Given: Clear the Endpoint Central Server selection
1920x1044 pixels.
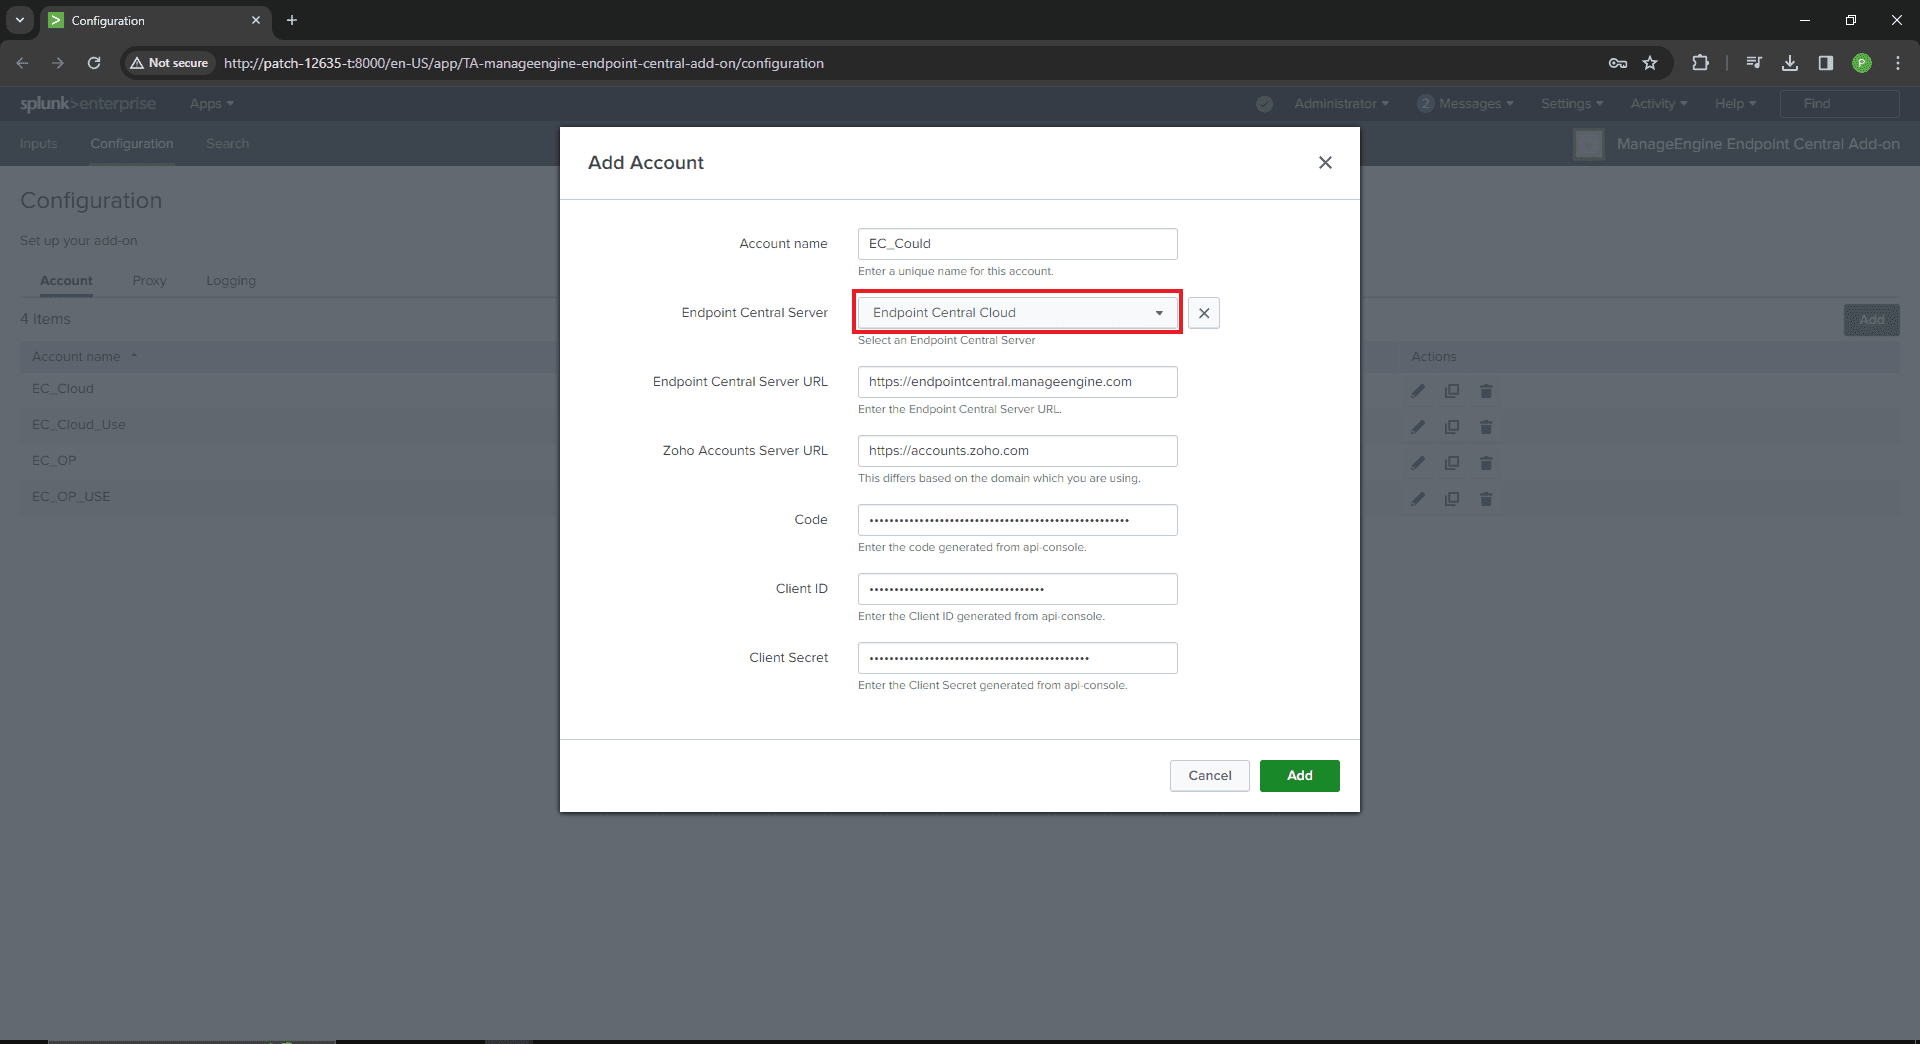Looking at the screenshot, I should click(1204, 313).
